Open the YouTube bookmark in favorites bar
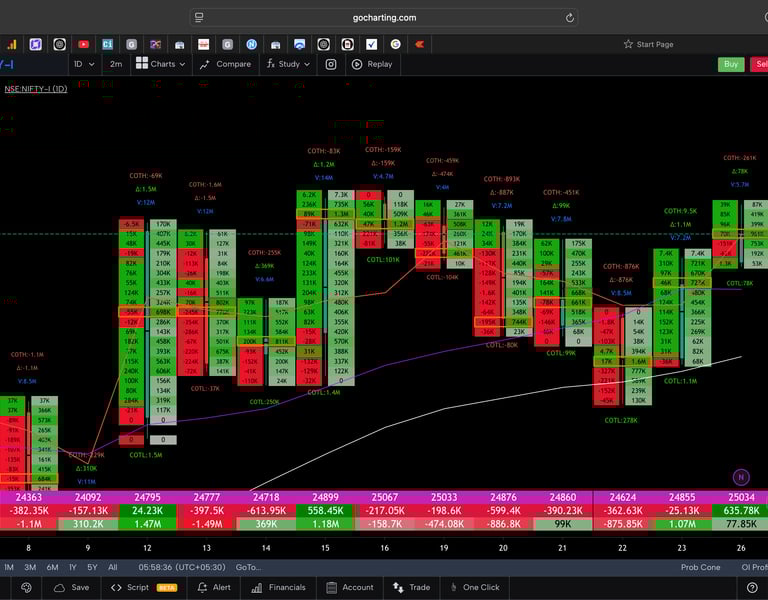This screenshot has width=768, height=600. (x=84, y=45)
